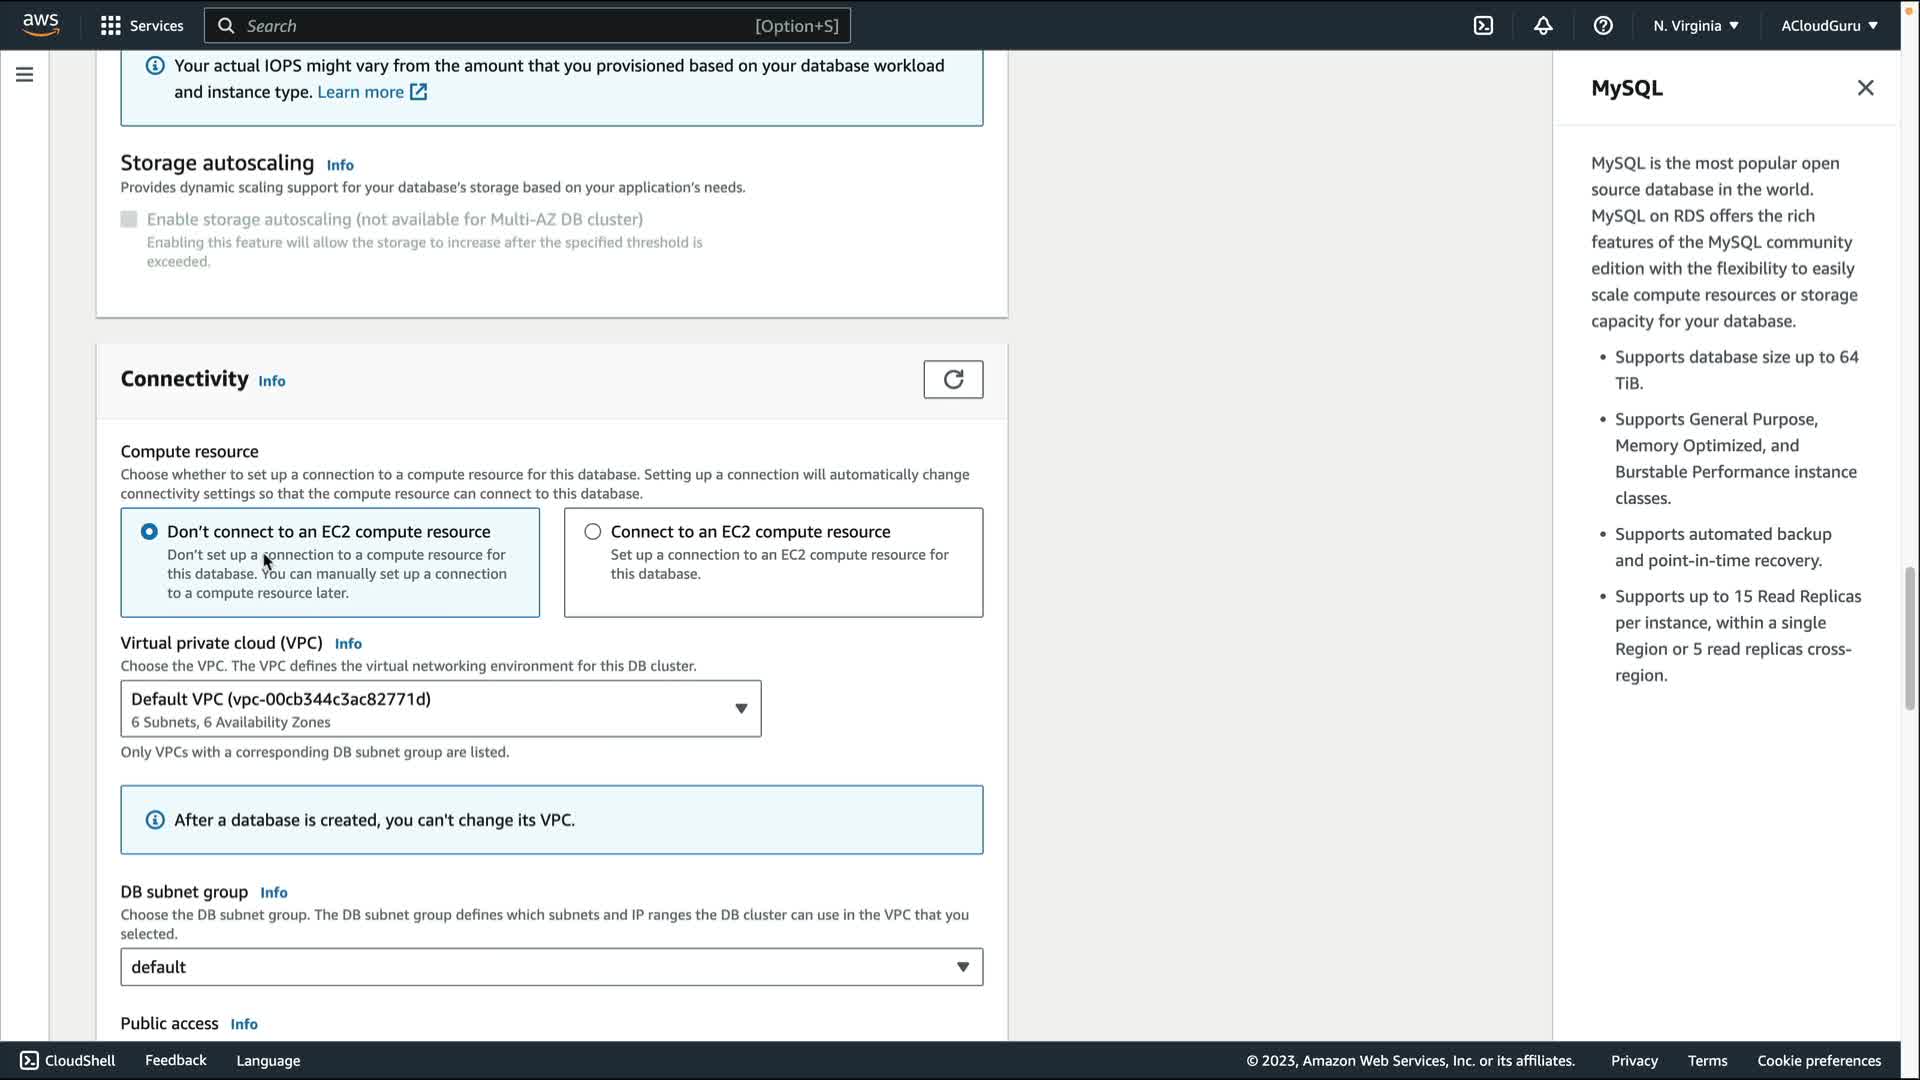
Task: Select Connect to an EC2 compute resource
Action: pyautogui.click(x=593, y=532)
